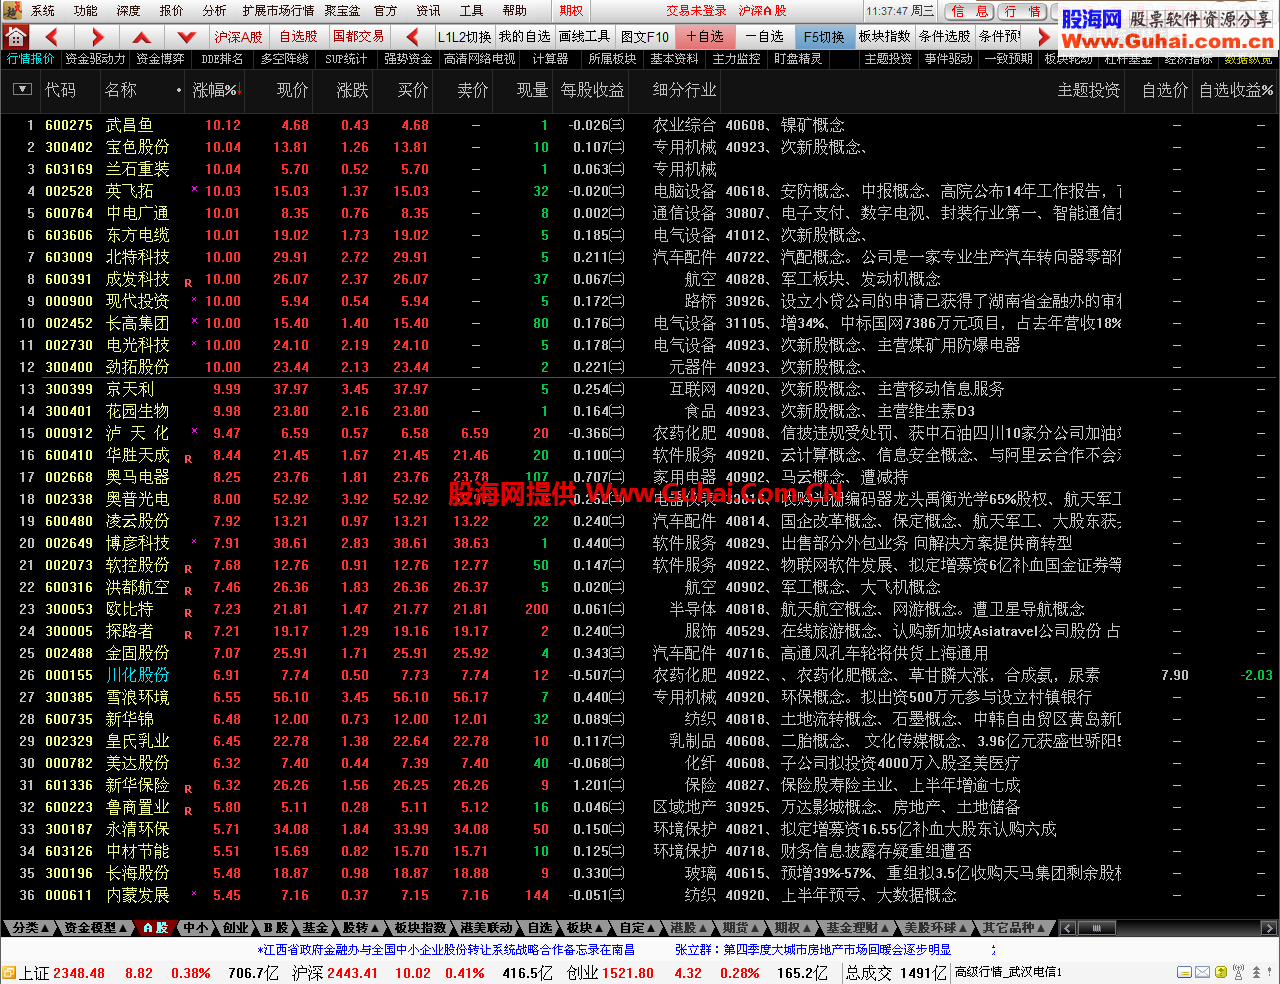Click the application logo icon in title bar
The width and height of the screenshot is (1280, 984).
[12, 10]
